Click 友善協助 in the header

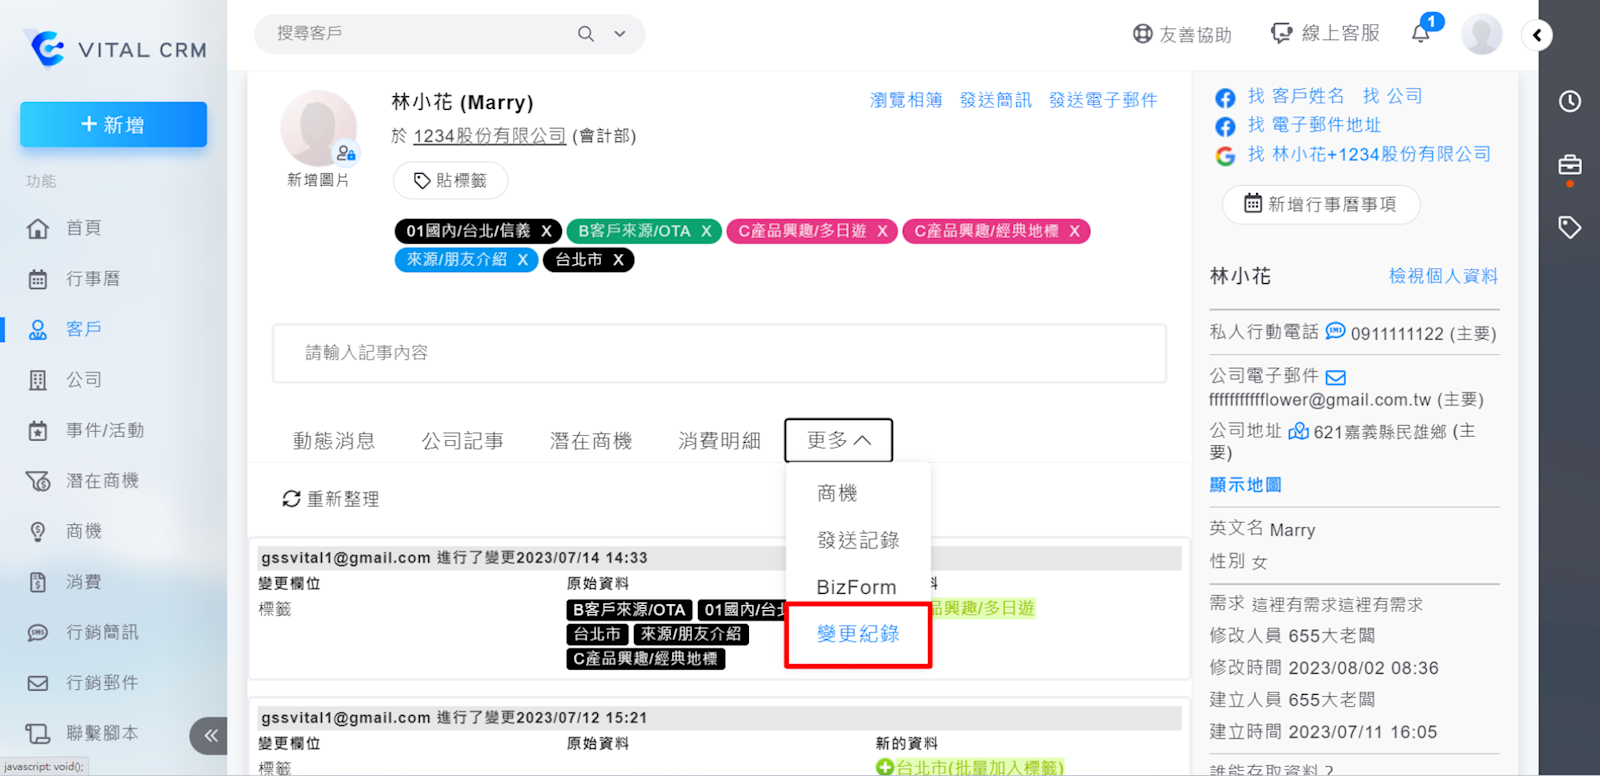(1182, 34)
